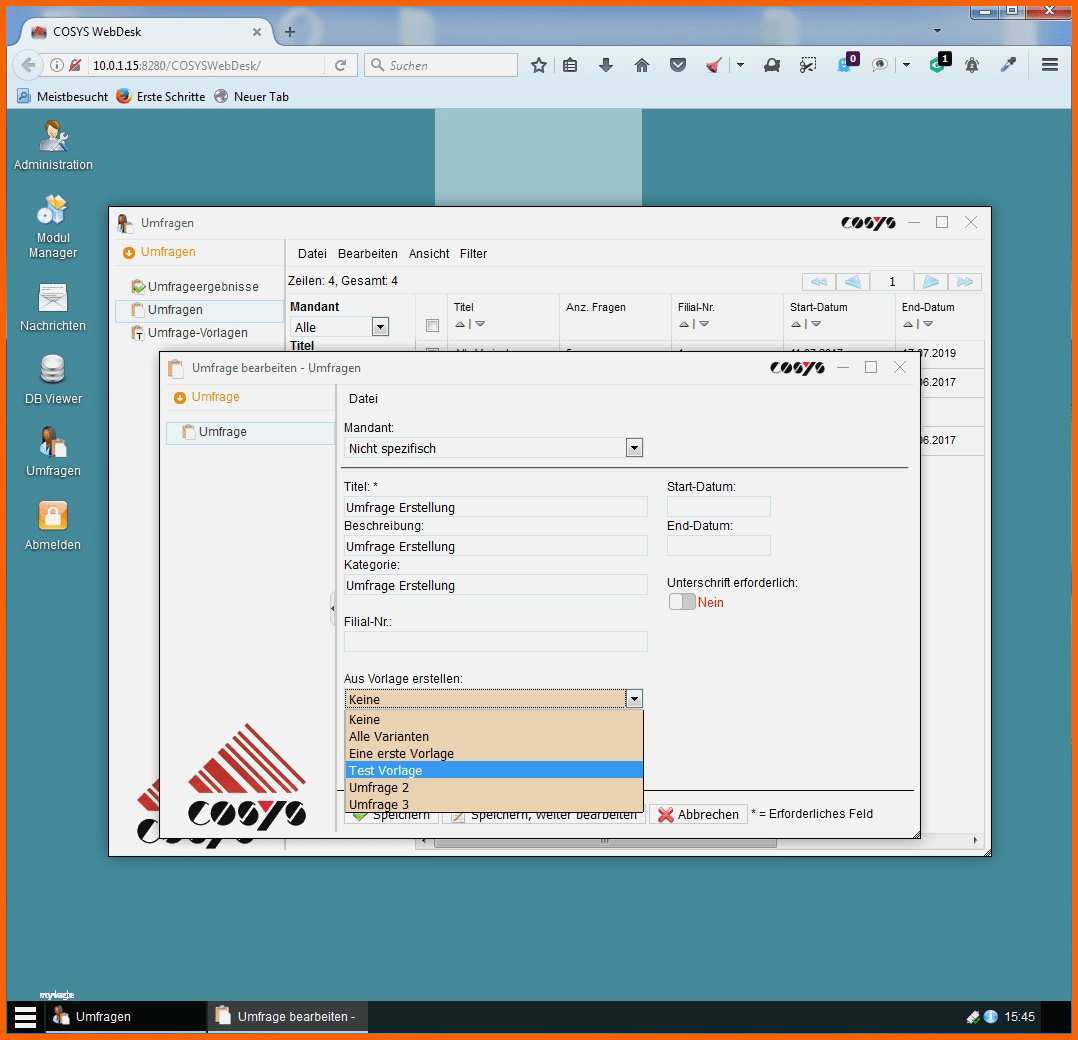Image resolution: width=1078 pixels, height=1040 pixels.
Task: Click the End-Datum field in dialog
Action: [718, 546]
